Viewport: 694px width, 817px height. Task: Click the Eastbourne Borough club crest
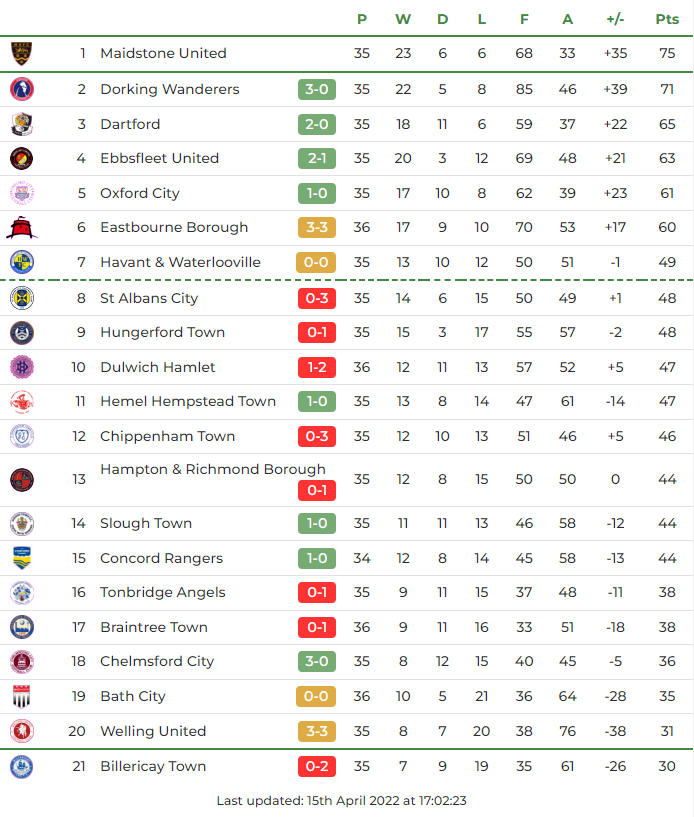coord(21,227)
